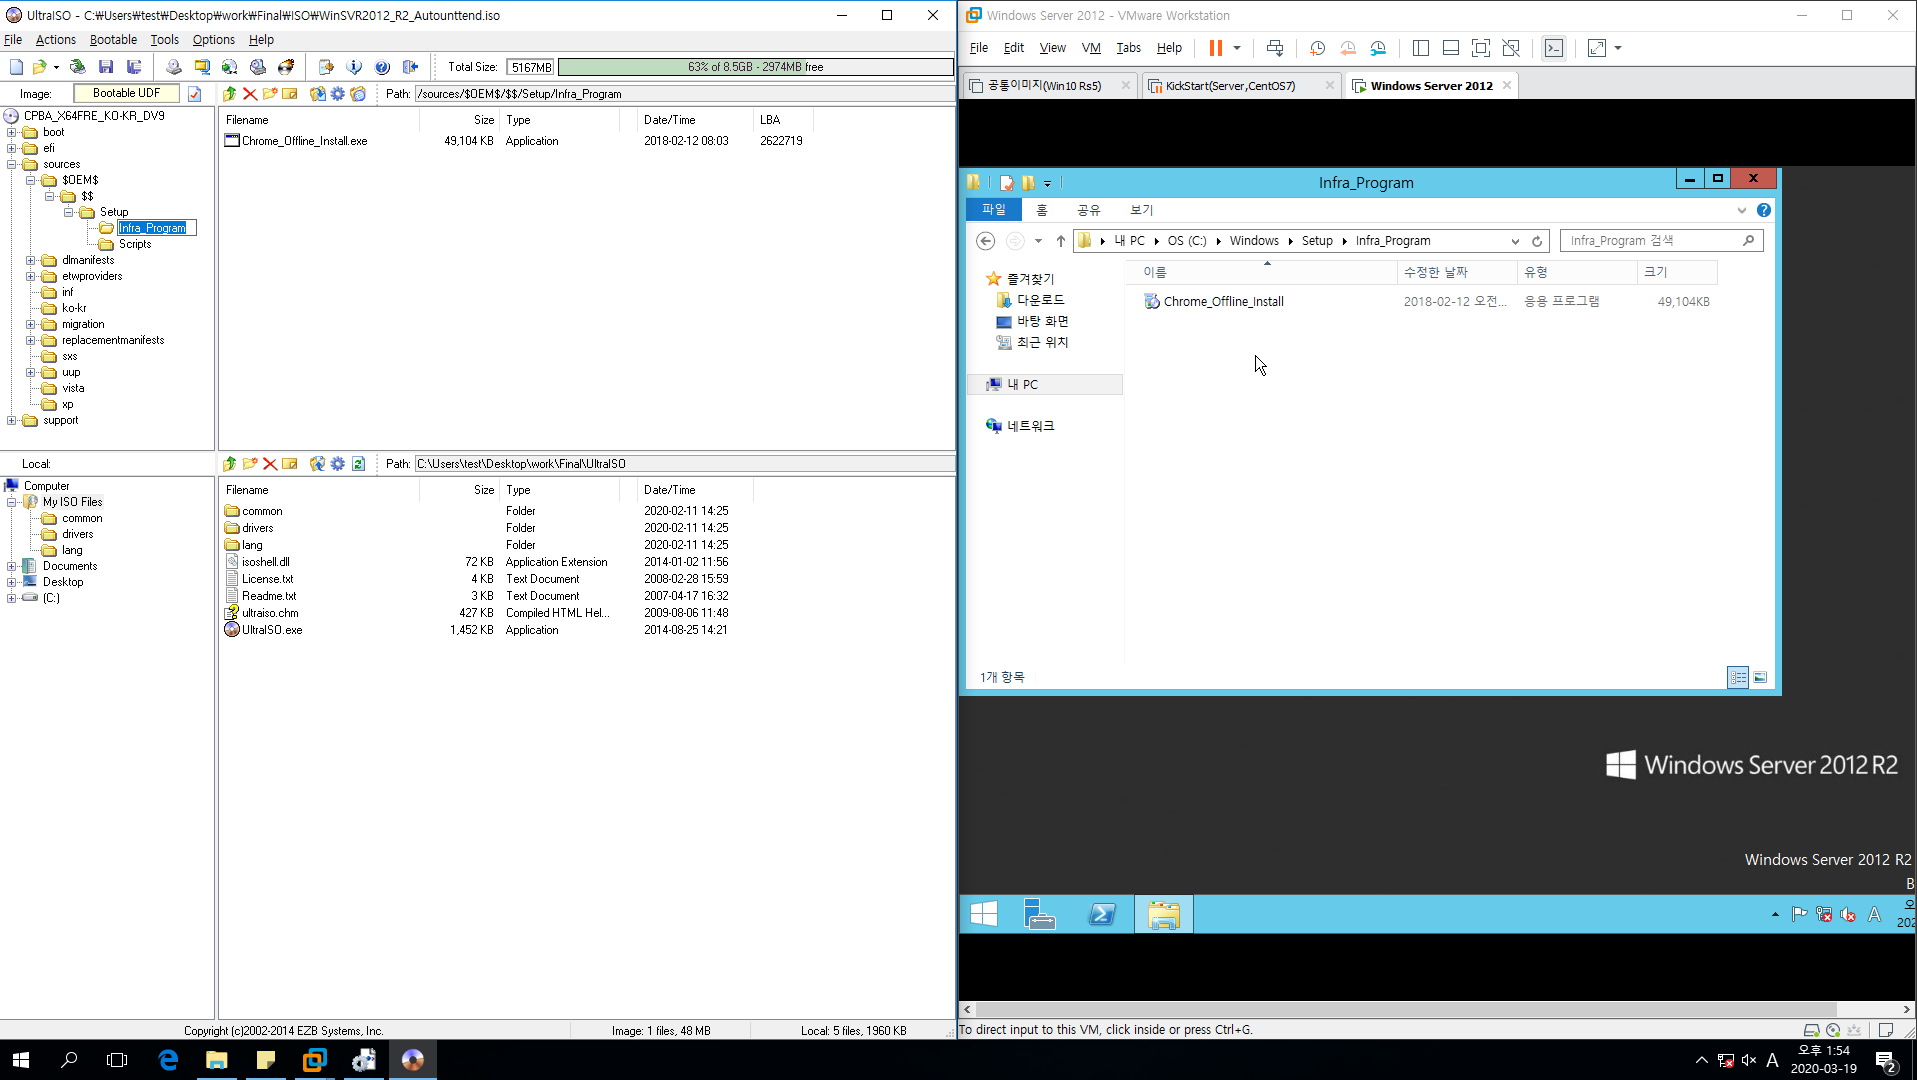Screen dimensions: 1917x1080
Task: Toggle bootable image checkmark icon
Action: (x=195, y=94)
